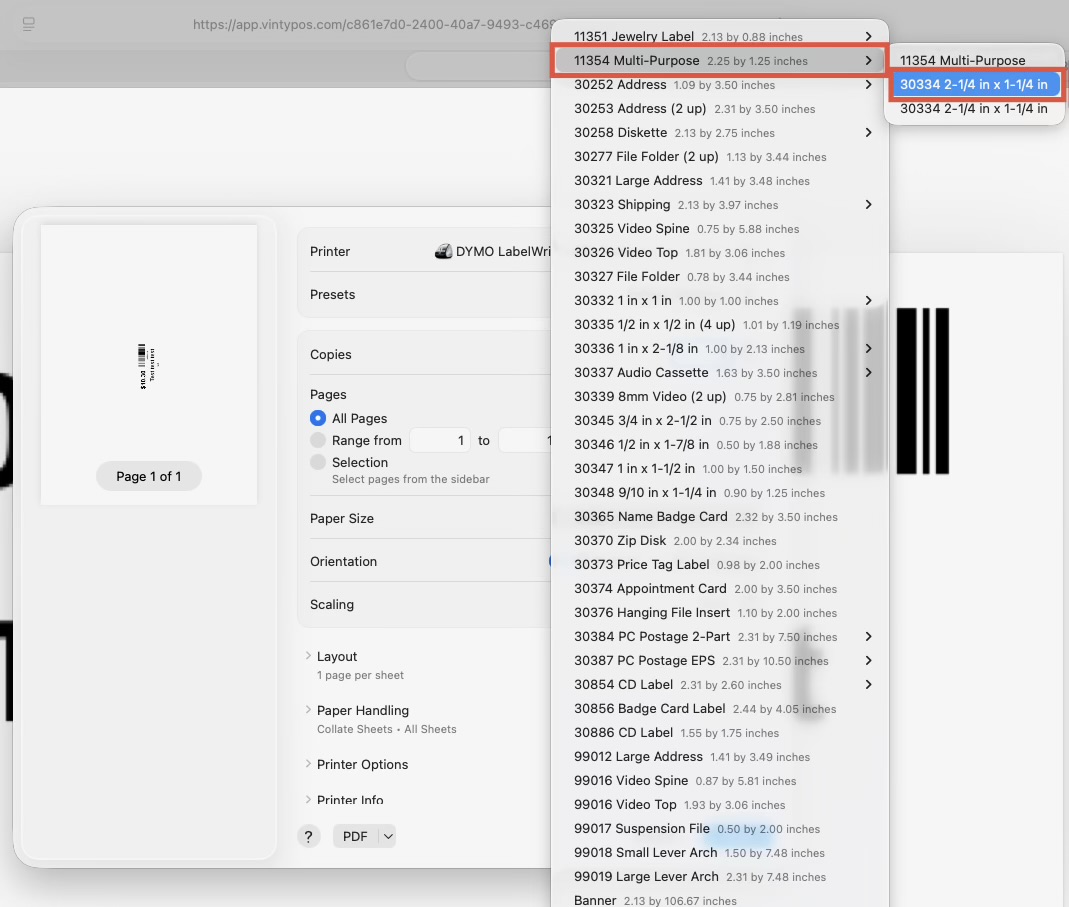
Task: Choose 99017 Suspension File paper size
Action: click(719, 829)
